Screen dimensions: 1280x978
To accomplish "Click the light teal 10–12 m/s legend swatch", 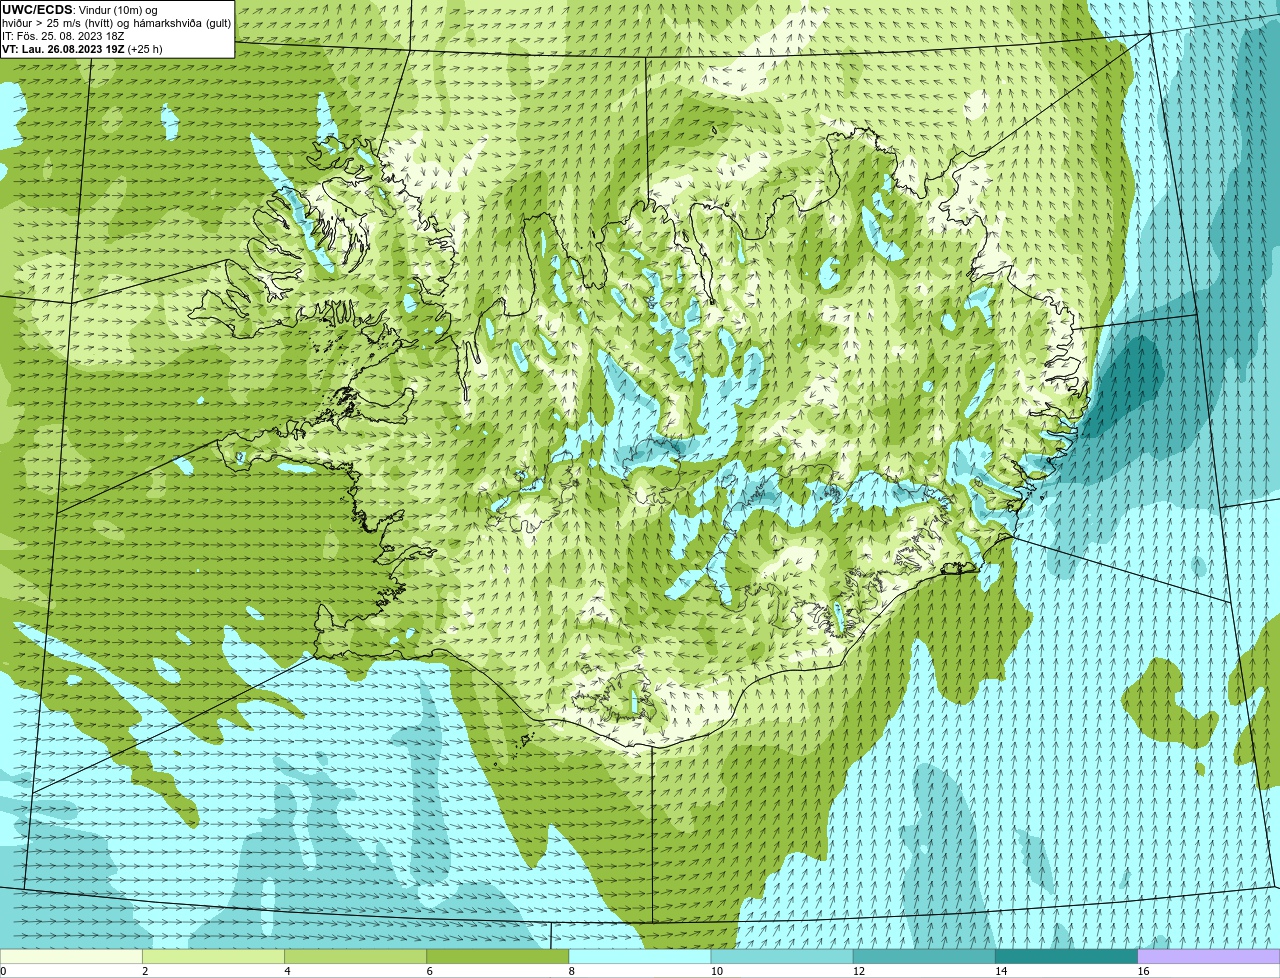I will [782, 956].
